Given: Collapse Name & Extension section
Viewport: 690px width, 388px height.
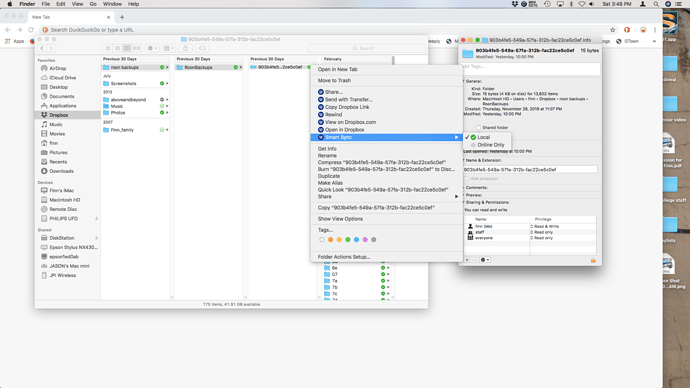Looking at the screenshot, I should click(464, 161).
